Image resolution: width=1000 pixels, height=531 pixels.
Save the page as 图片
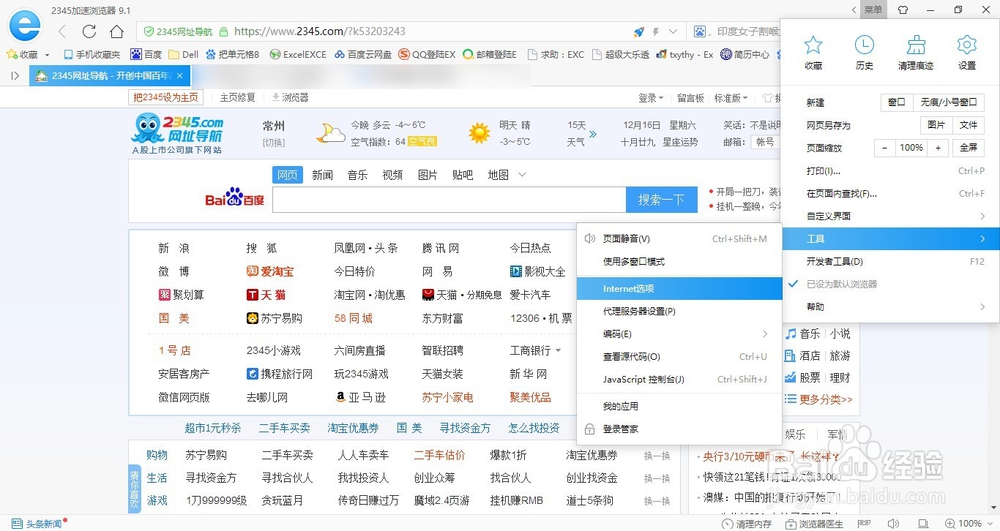[936, 125]
